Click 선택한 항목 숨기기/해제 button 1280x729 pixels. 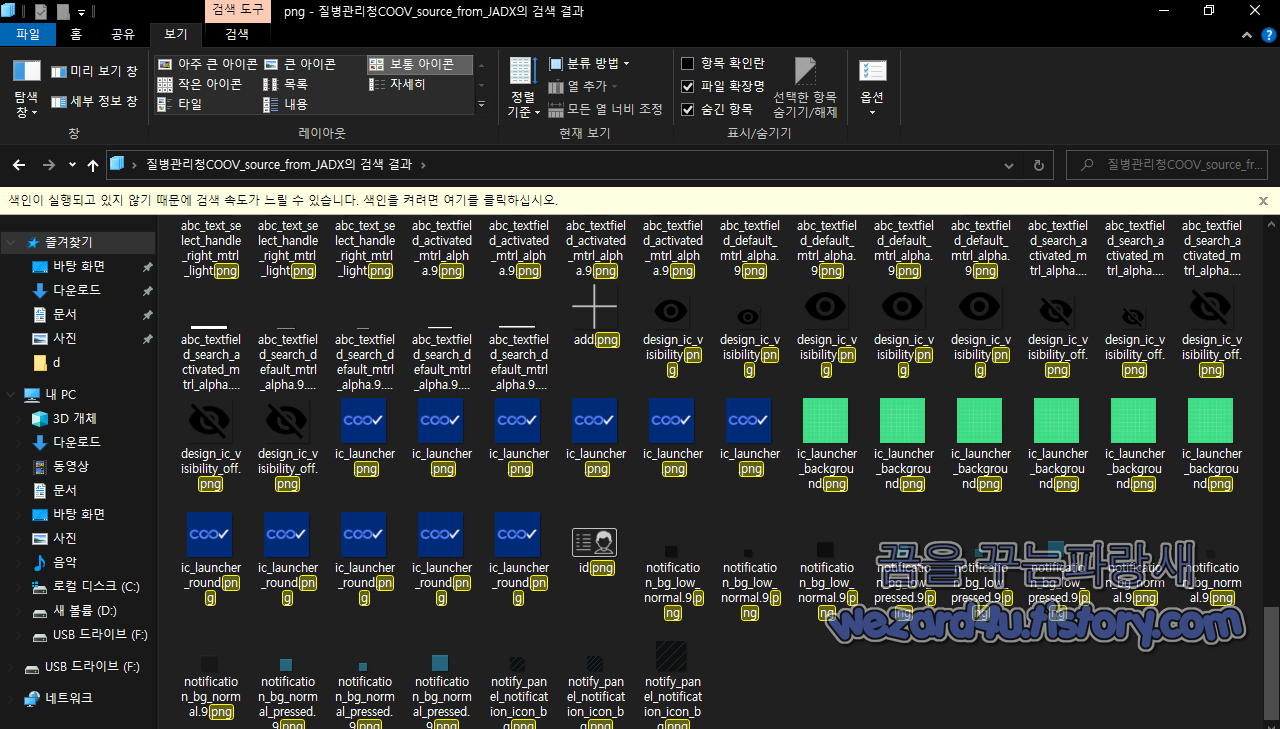(x=805, y=88)
